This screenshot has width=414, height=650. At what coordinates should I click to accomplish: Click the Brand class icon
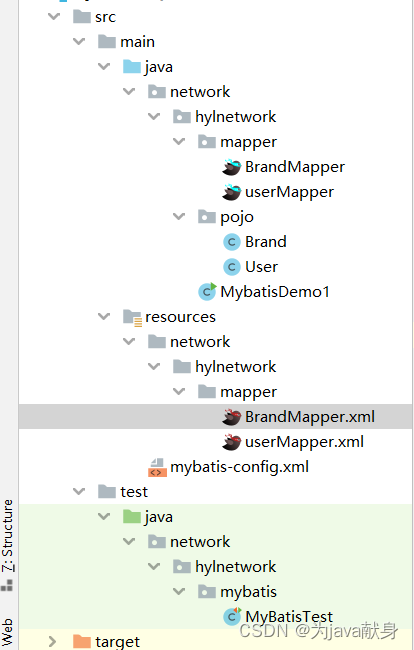click(x=232, y=242)
